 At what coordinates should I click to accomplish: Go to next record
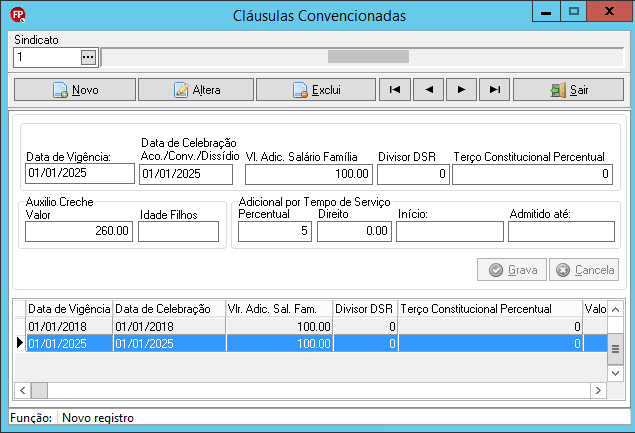461,90
